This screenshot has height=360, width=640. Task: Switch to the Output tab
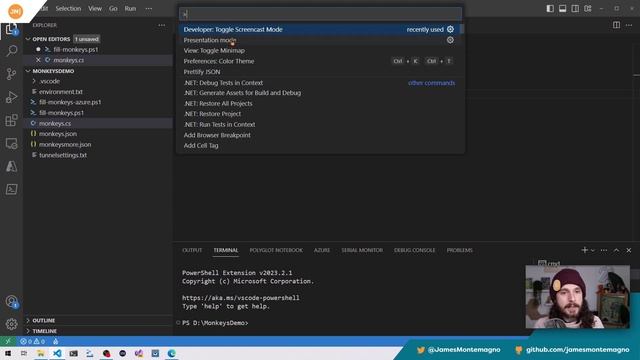(x=192, y=250)
